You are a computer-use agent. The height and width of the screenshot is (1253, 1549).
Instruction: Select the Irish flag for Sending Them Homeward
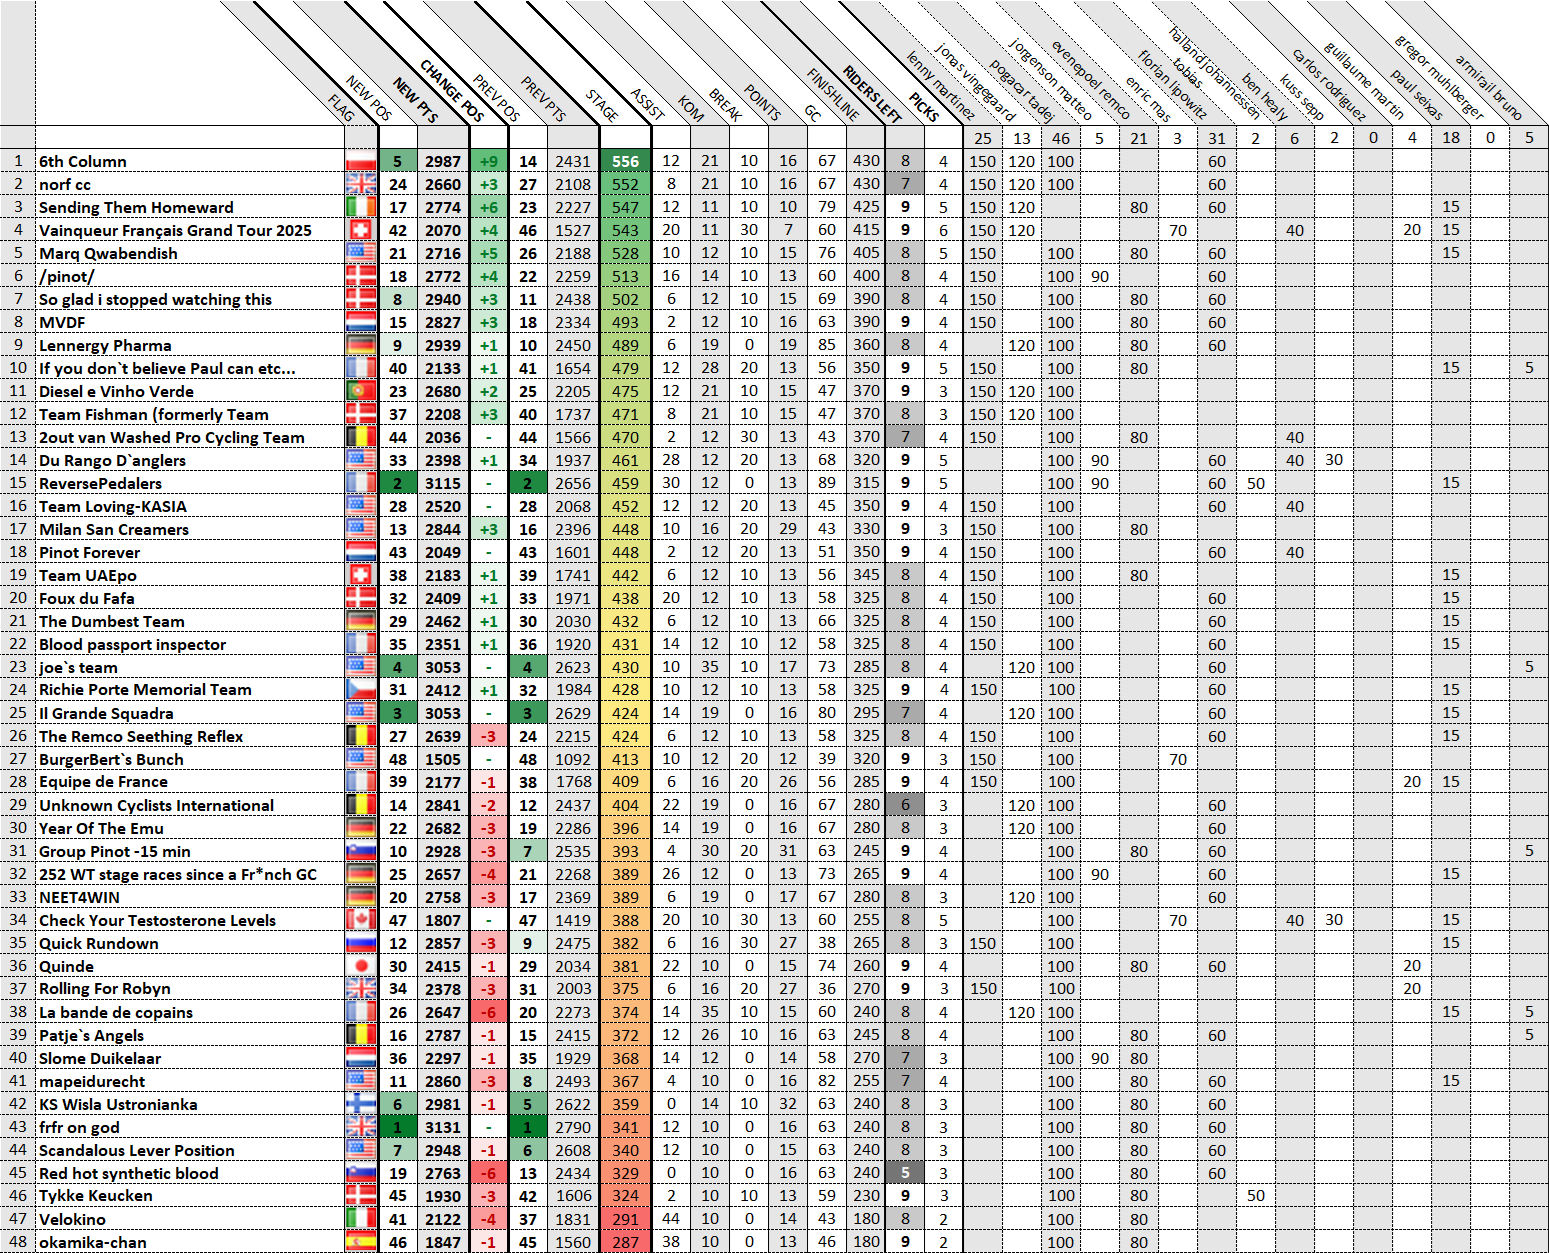[361, 207]
